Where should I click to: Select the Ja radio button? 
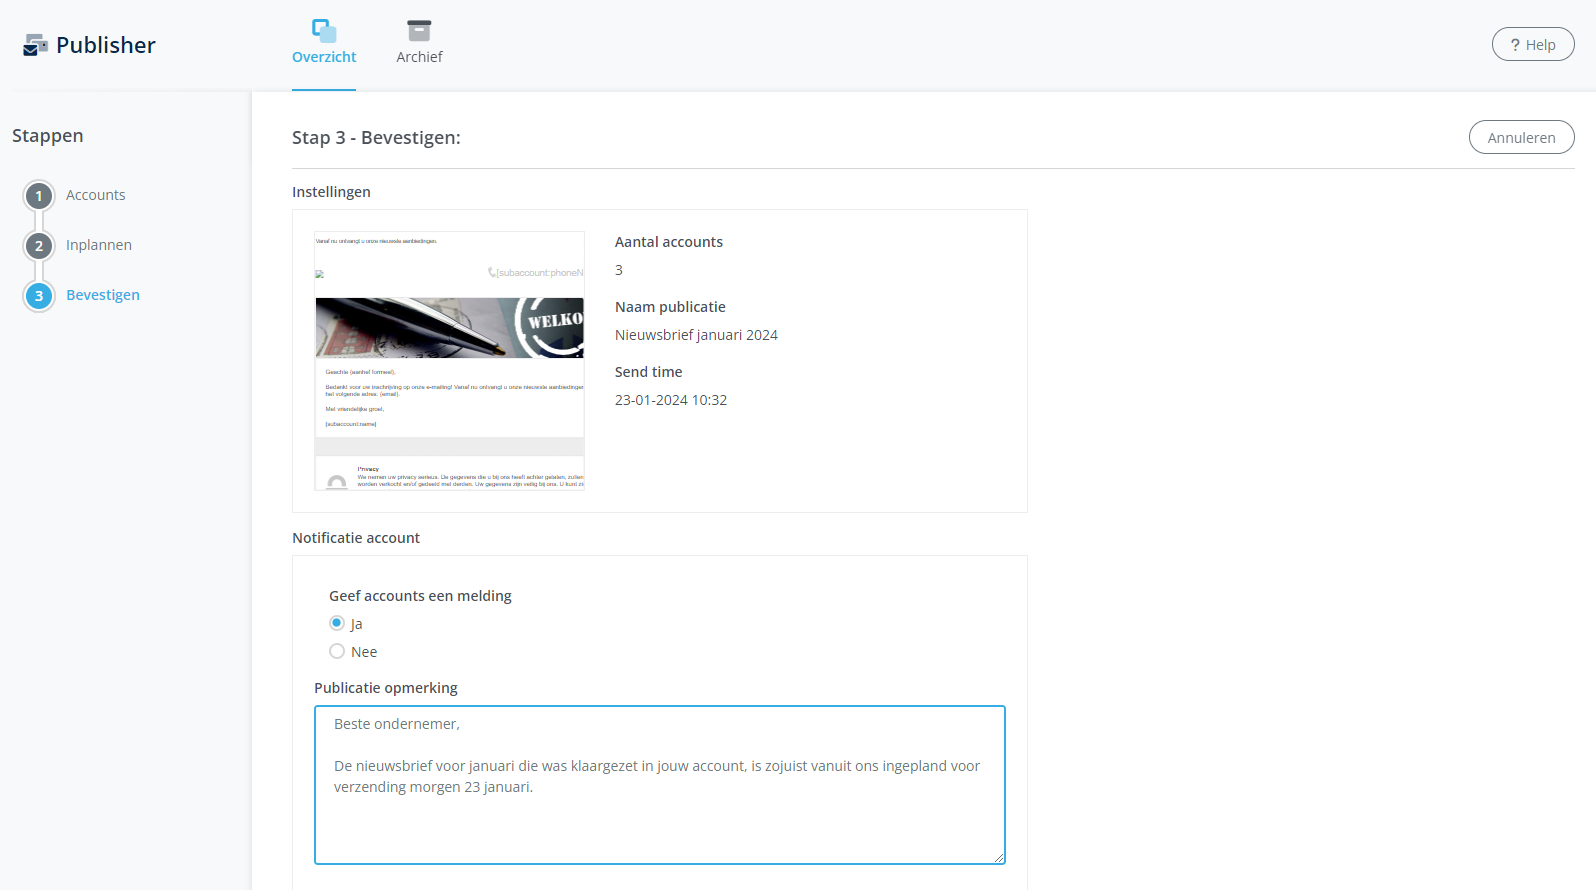coord(337,623)
